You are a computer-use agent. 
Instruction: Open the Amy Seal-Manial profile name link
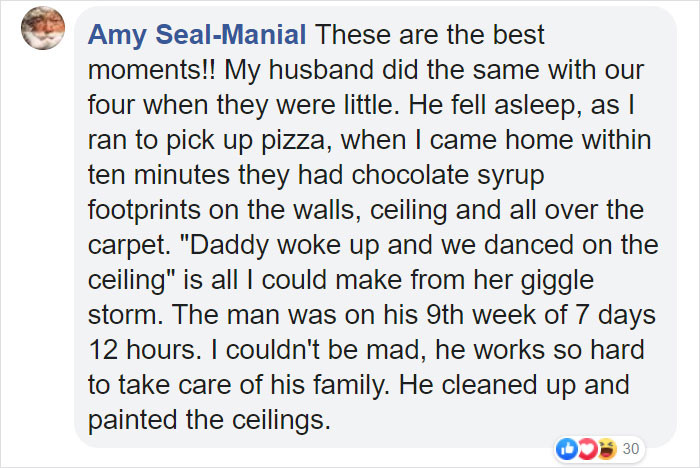197,34
